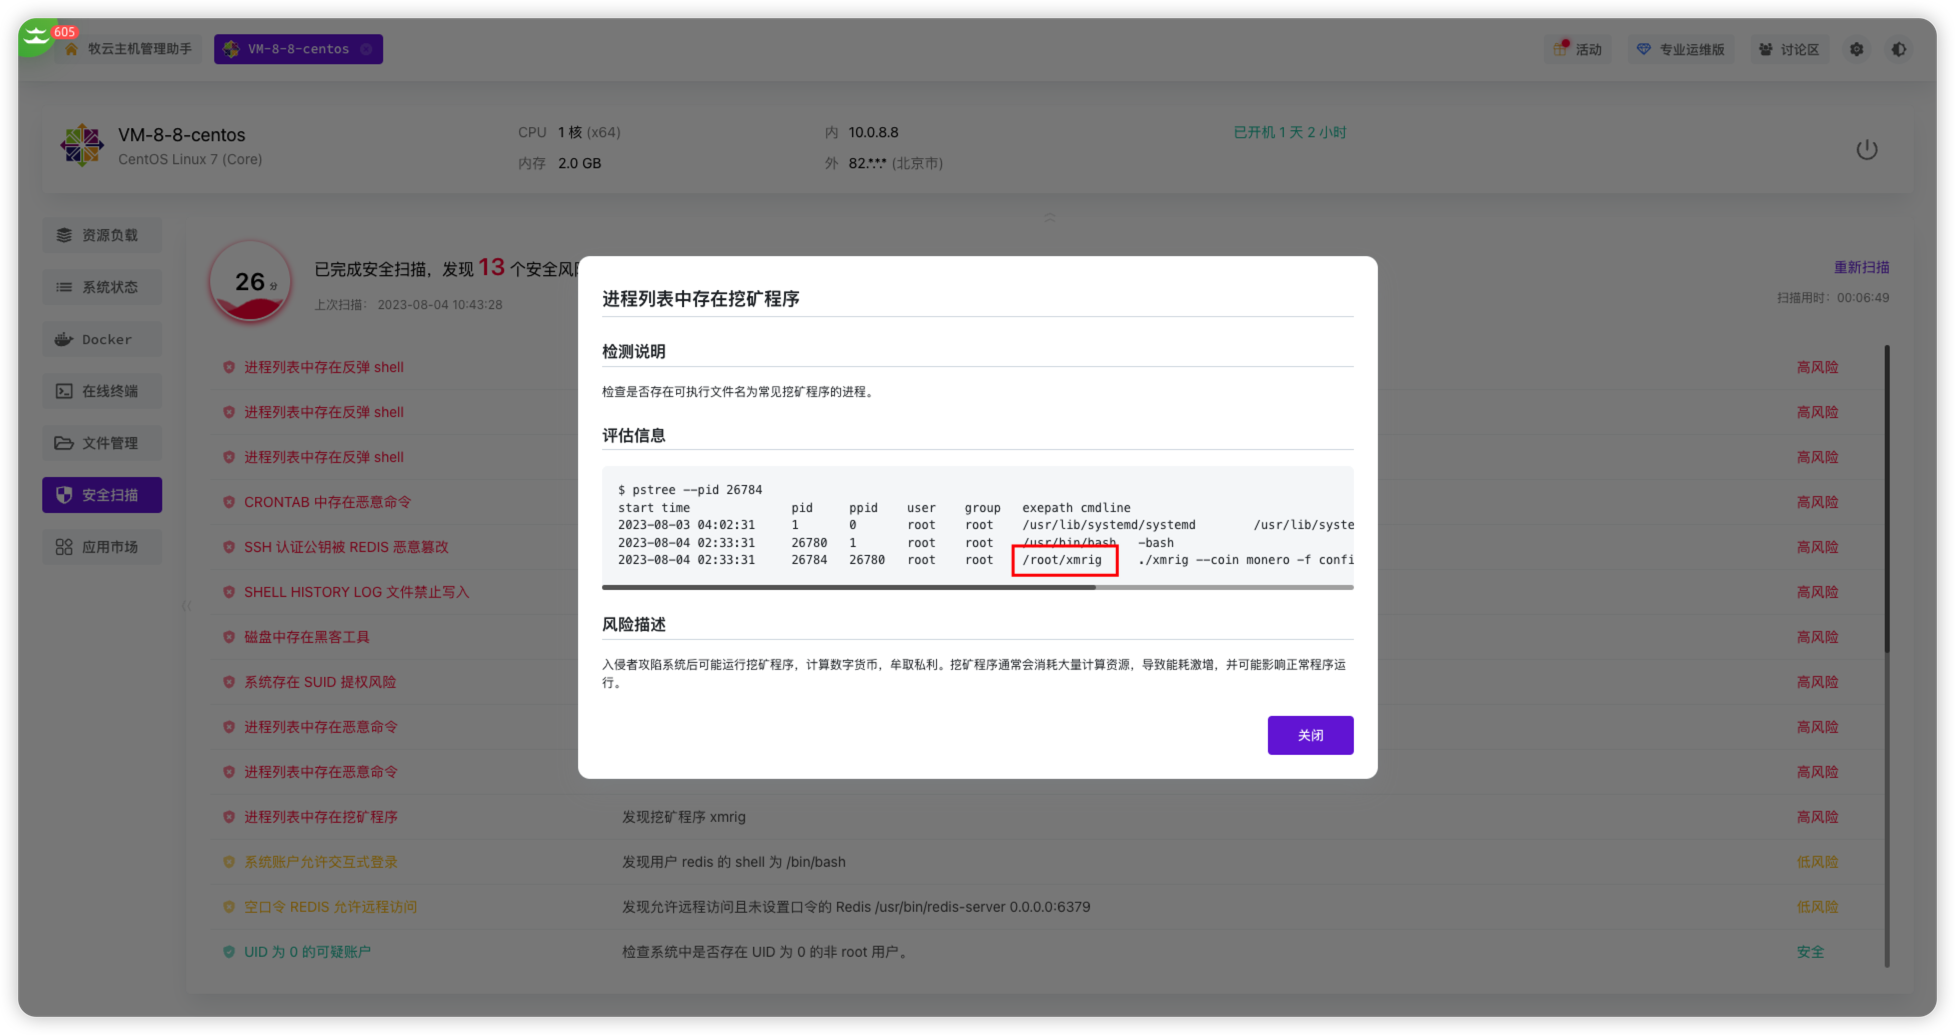Switch to the 牧云主机管理助手 home tab

click(x=129, y=49)
